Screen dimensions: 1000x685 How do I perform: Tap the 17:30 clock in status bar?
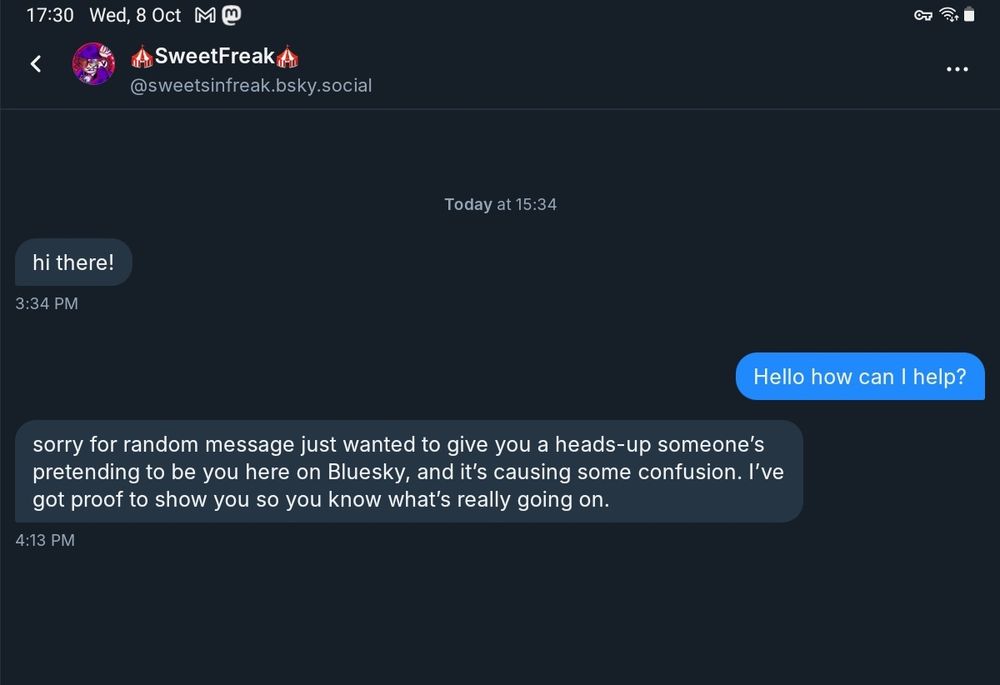(50, 15)
